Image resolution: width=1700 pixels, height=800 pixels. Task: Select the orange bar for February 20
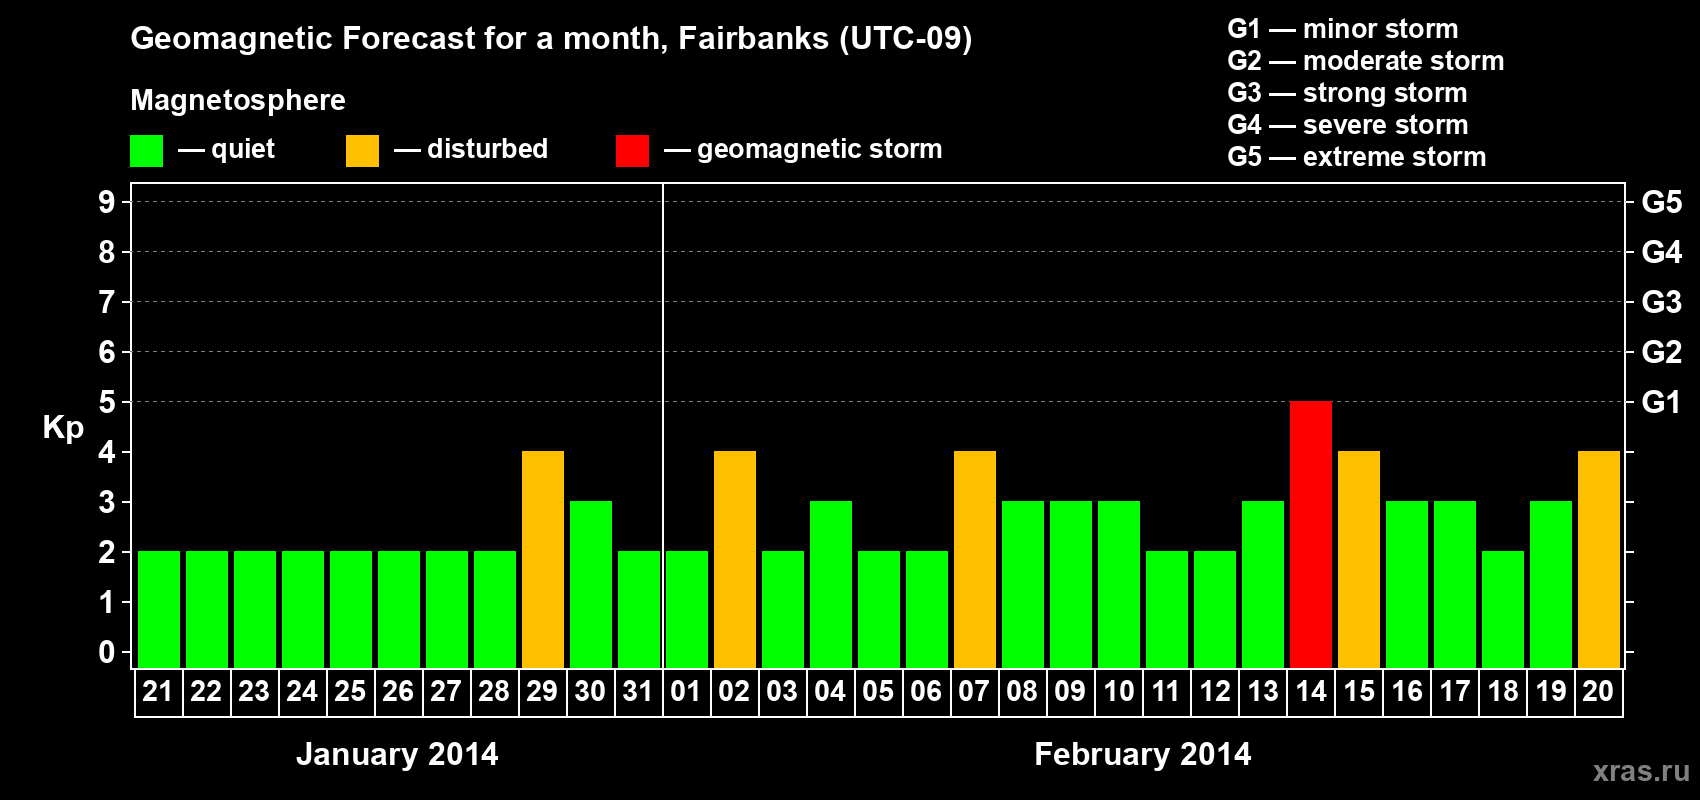click(x=1599, y=559)
